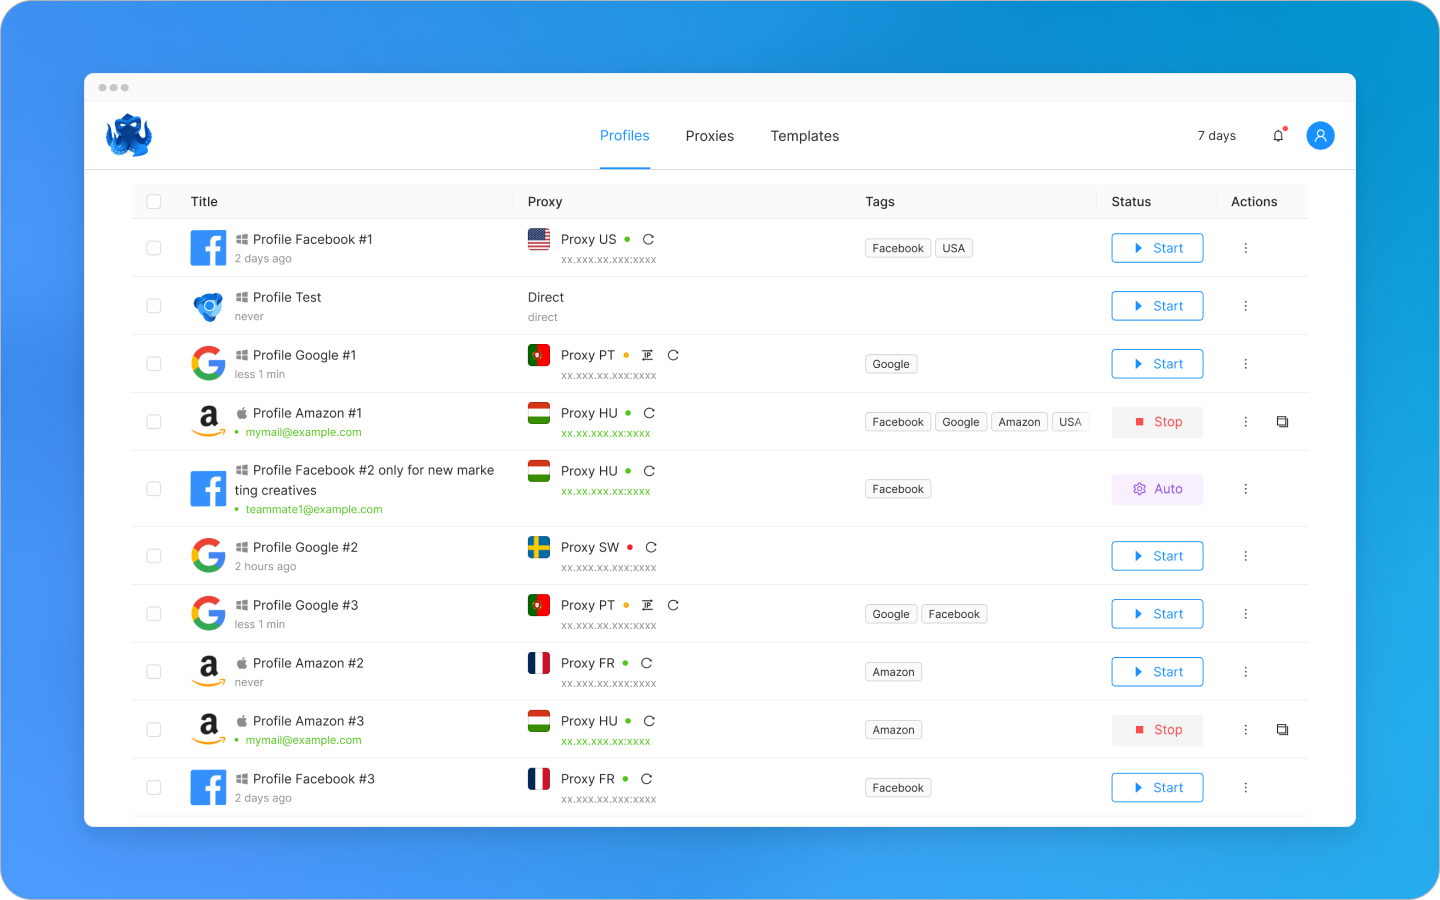This screenshot has width=1440, height=900.
Task: Click the octopus app logo
Action: (x=129, y=136)
